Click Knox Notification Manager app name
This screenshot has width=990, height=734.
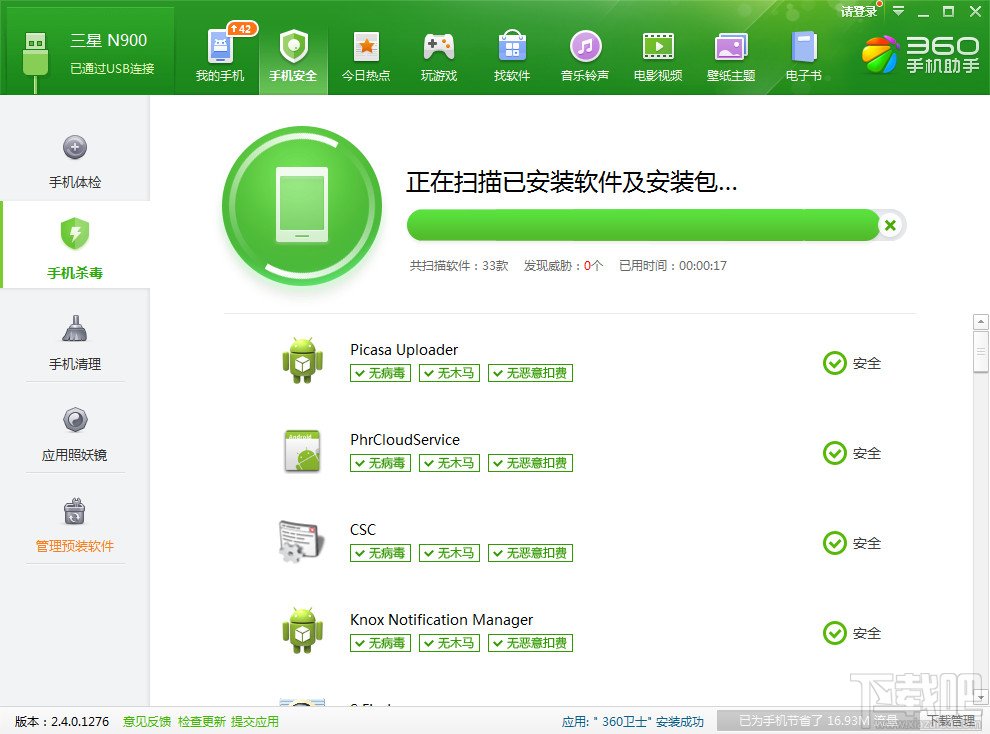[441, 620]
